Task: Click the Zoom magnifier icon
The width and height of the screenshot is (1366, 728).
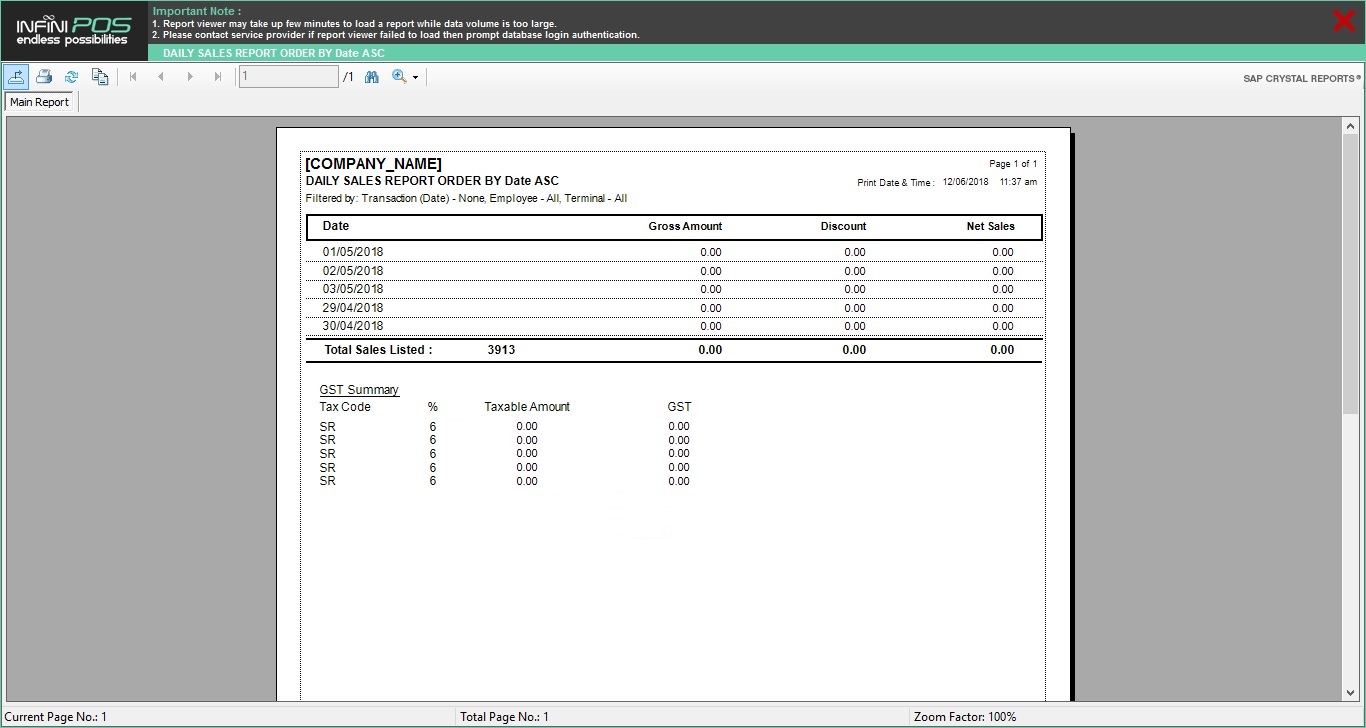Action: pyautogui.click(x=399, y=76)
